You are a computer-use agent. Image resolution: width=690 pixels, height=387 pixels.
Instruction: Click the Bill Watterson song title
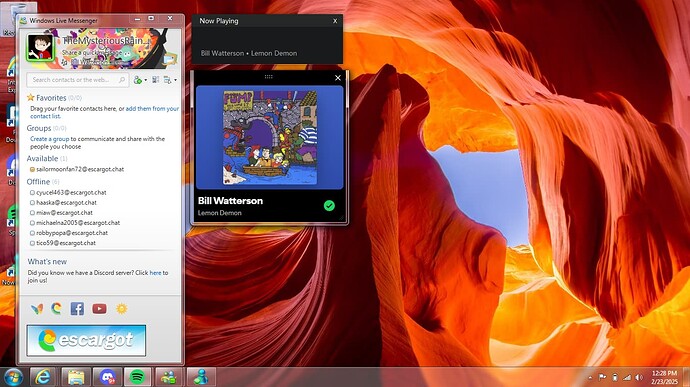click(230, 201)
